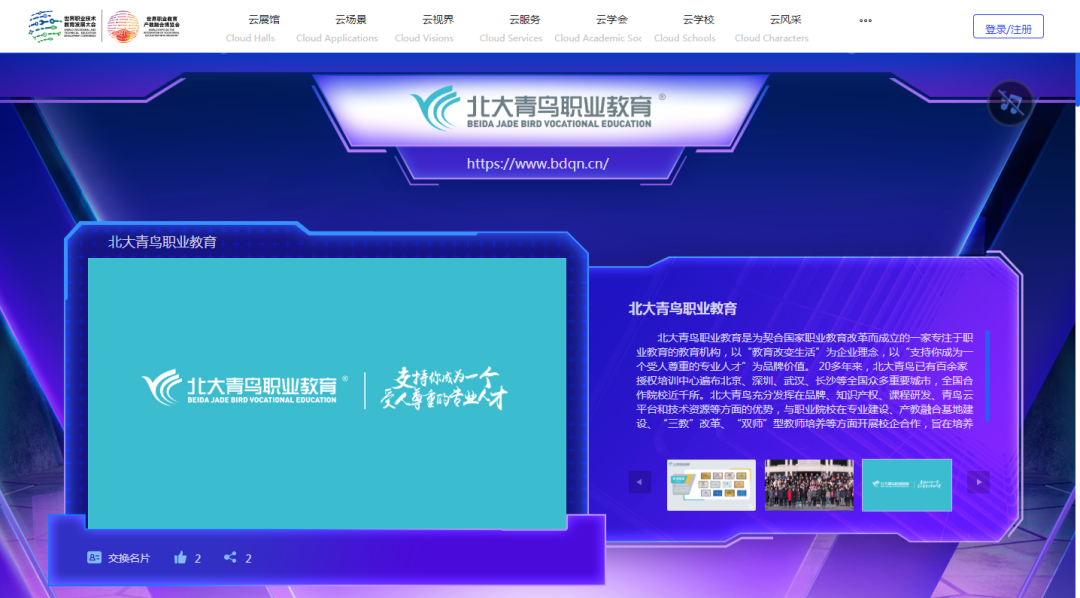Show next thumbnails with right arrow
Image resolution: width=1080 pixels, height=598 pixels.
tap(978, 482)
